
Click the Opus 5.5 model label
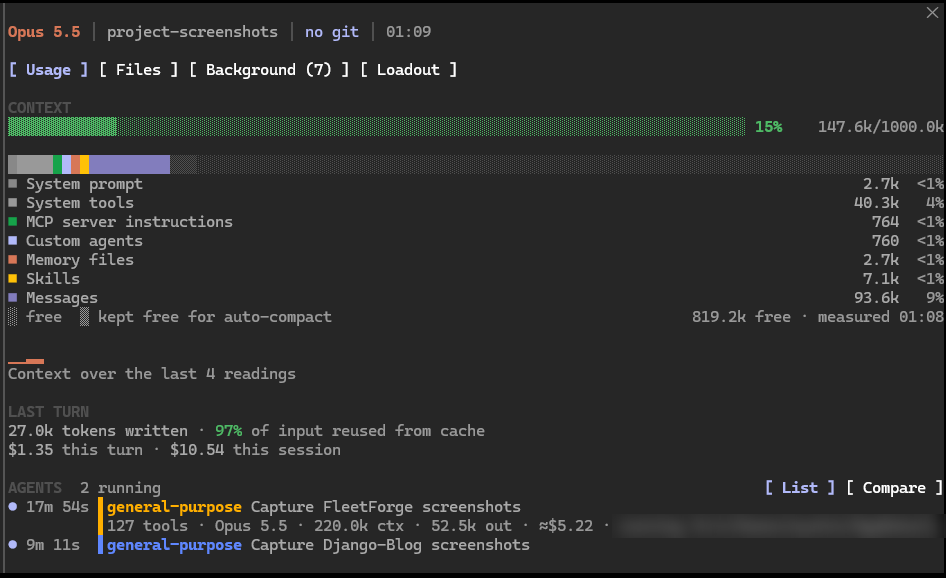coord(44,32)
